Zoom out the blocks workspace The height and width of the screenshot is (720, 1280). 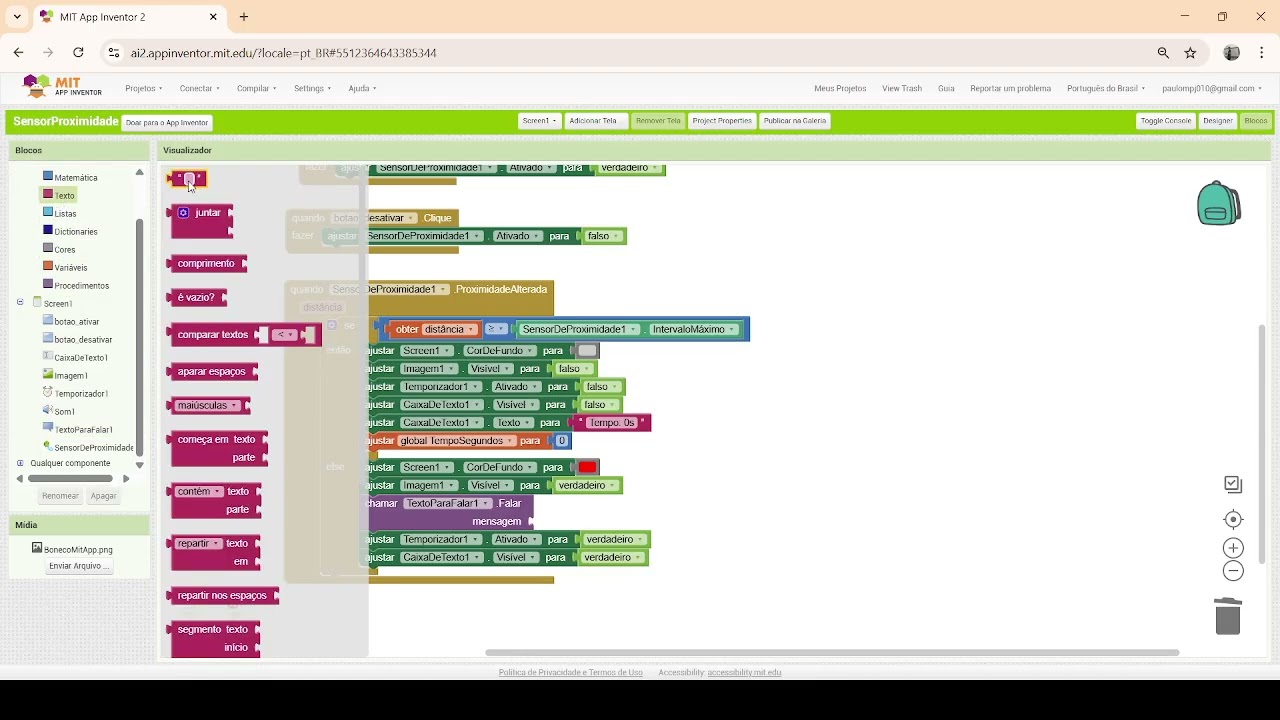[x=1233, y=571]
